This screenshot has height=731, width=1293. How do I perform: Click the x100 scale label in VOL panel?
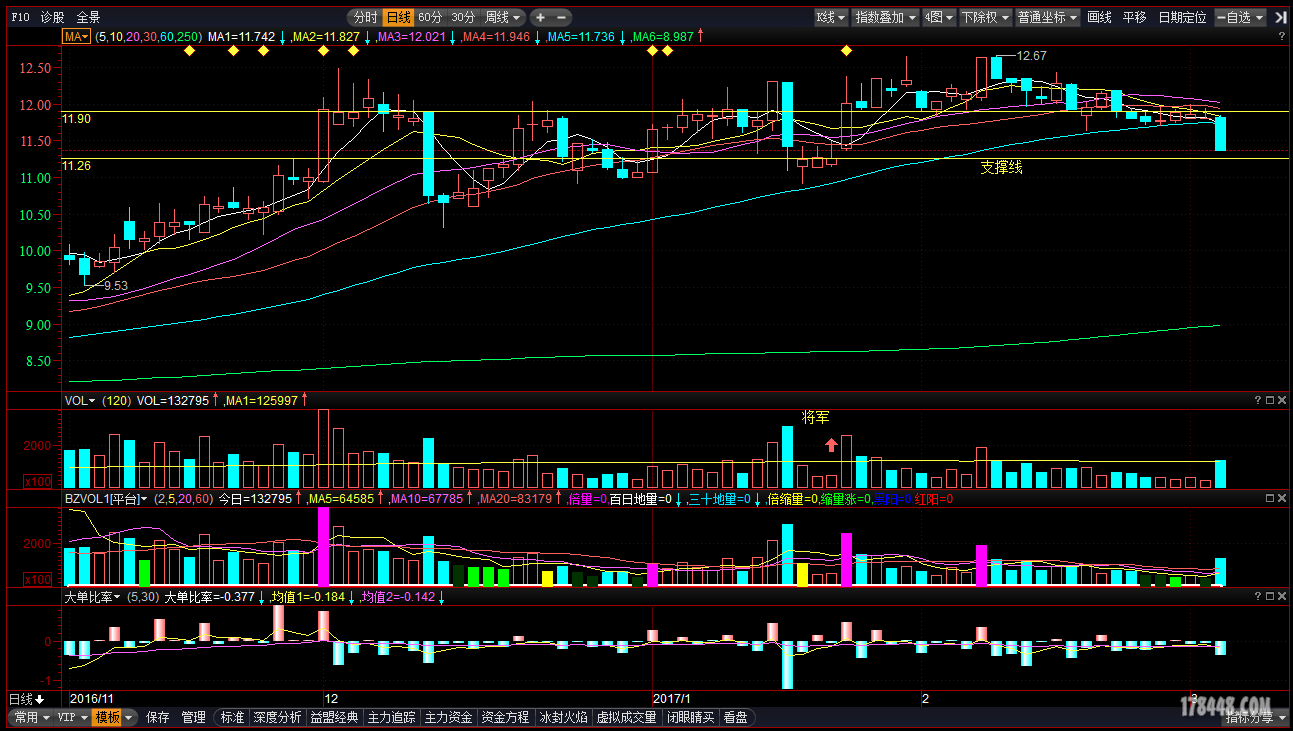point(37,482)
